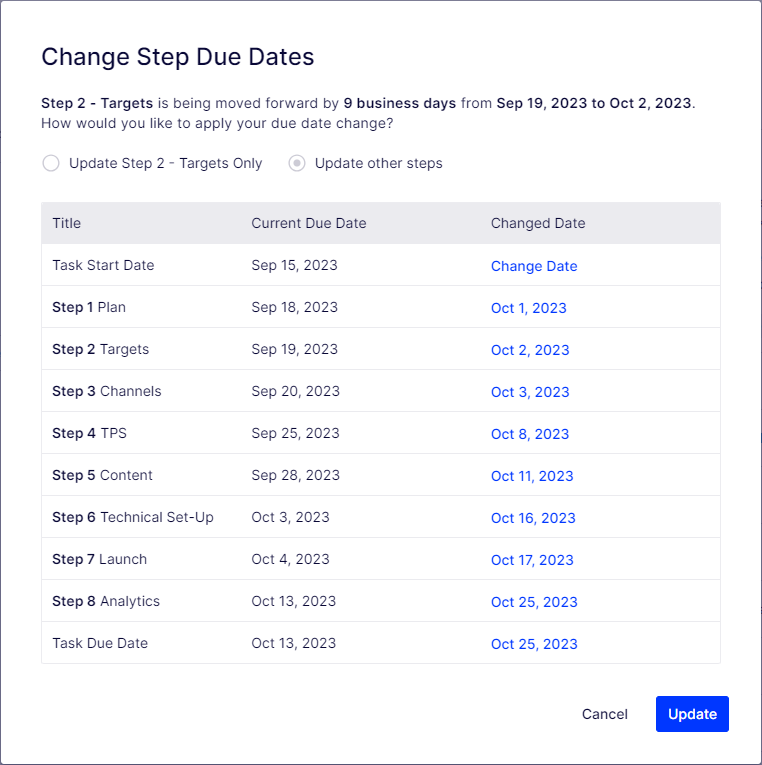
Task: Click the Step 8 Analytics row title
Action: [x=106, y=601]
